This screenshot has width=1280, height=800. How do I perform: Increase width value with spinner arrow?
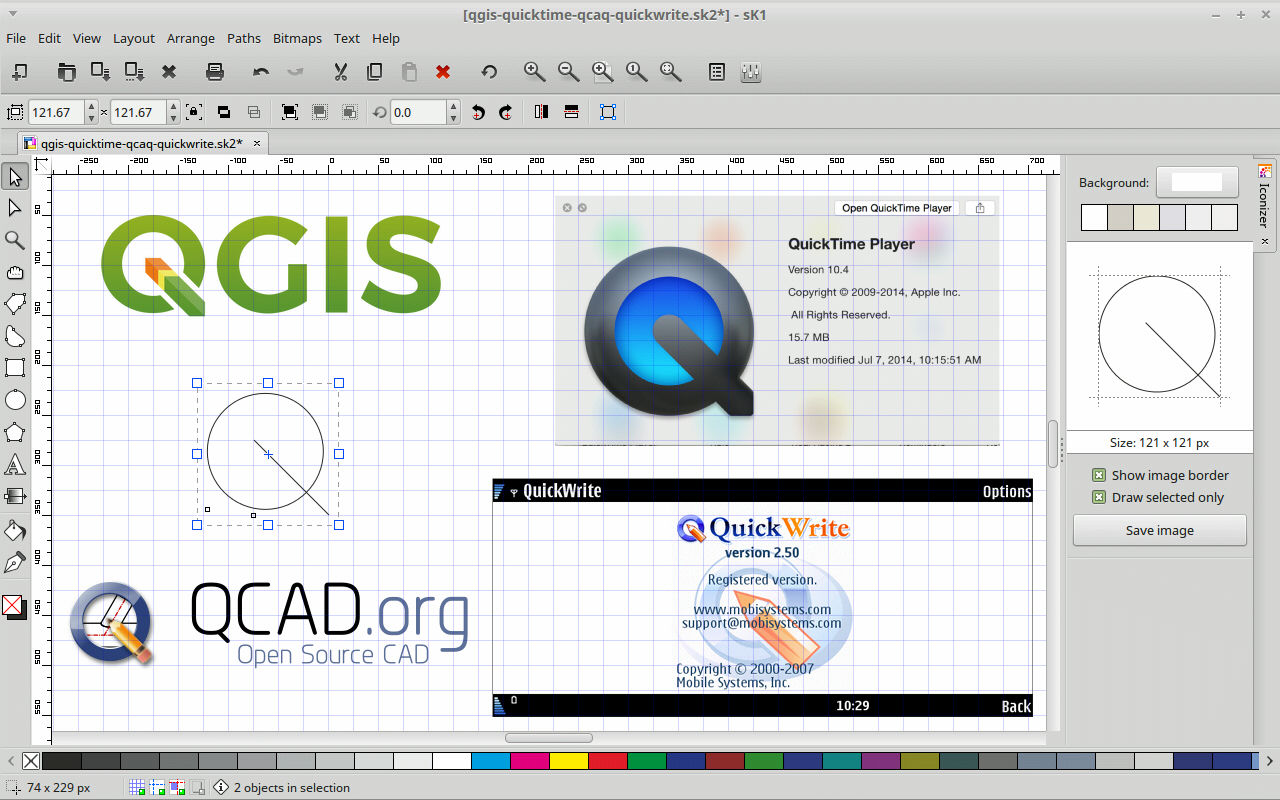tap(91, 107)
